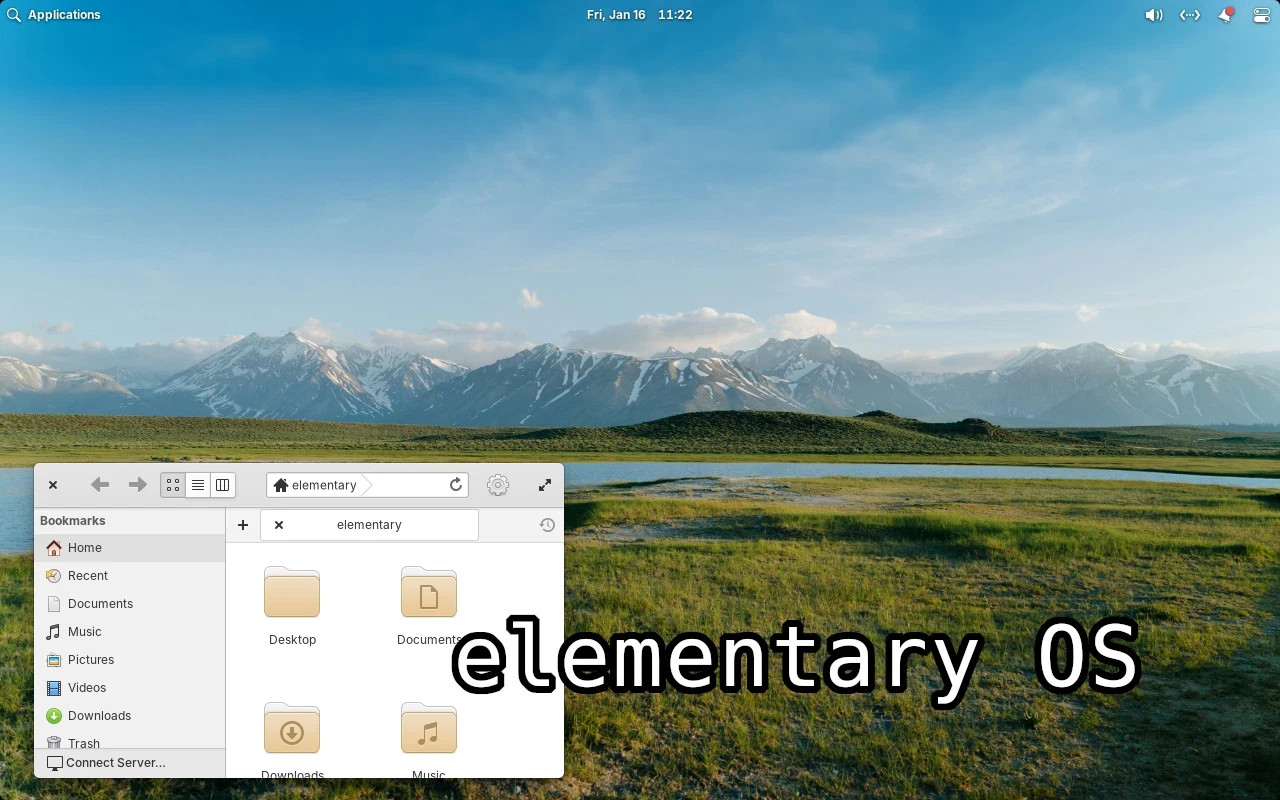Open Downloads bookmark in the sidebar

point(130,716)
